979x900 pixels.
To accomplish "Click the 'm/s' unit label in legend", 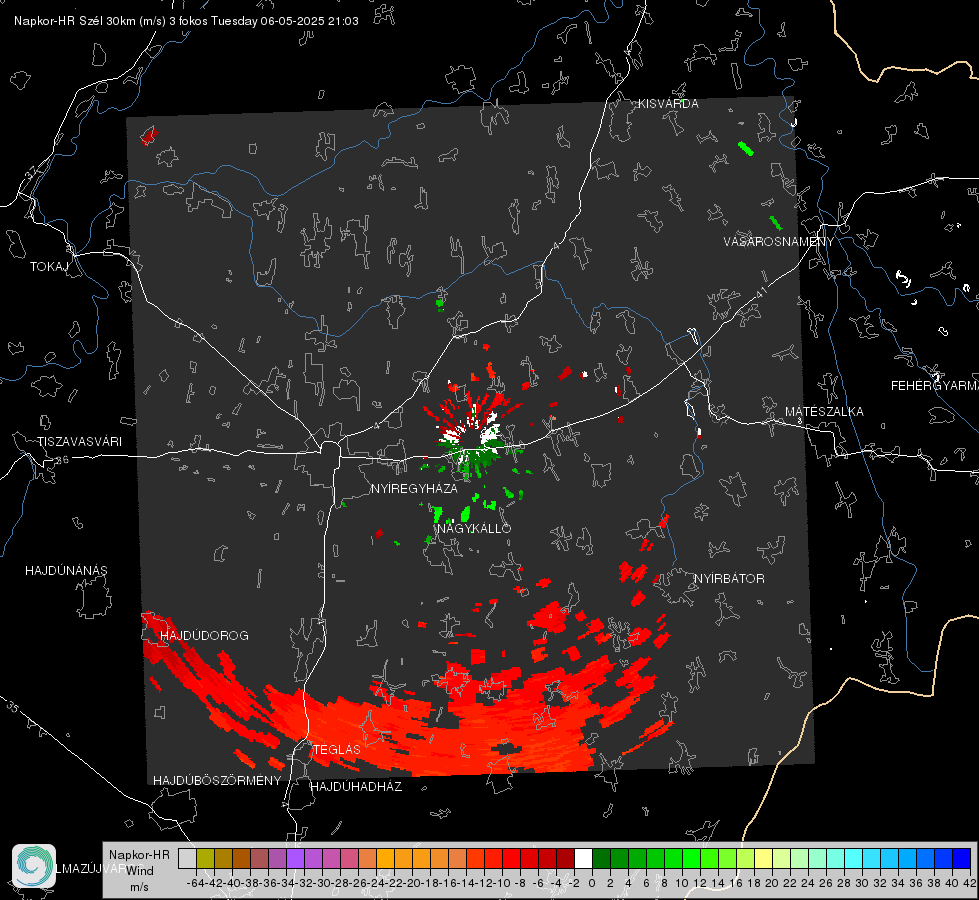I will [x=139, y=887].
